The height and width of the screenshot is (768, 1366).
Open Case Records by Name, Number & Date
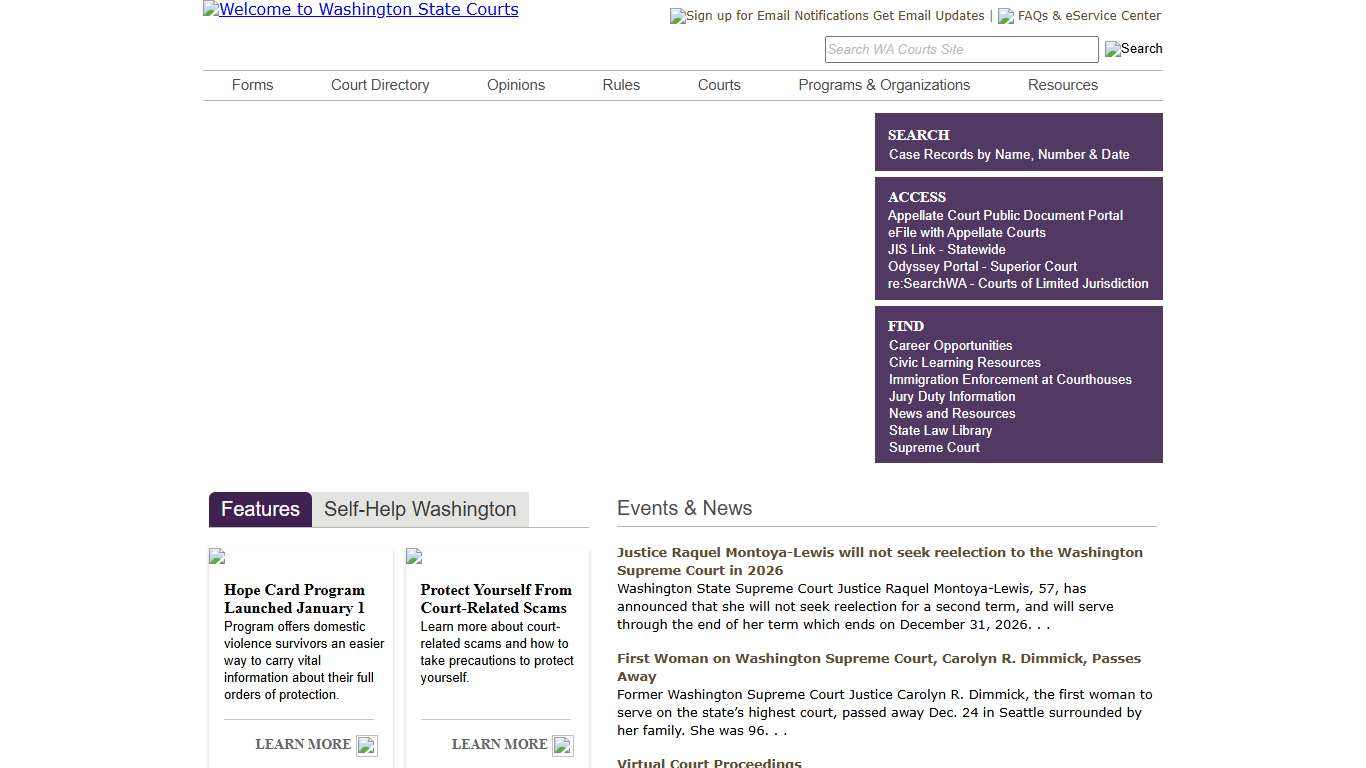(x=1008, y=154)
